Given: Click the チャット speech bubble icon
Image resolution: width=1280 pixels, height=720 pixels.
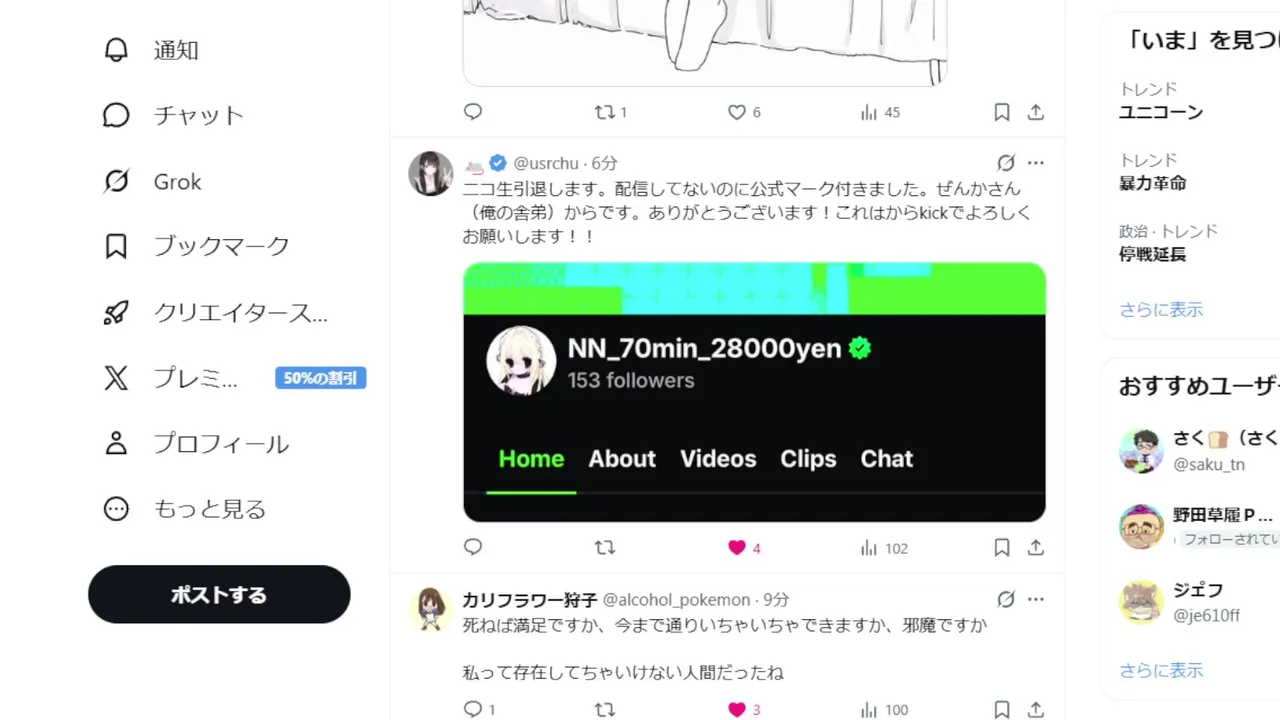Looking at the screenshot, I should (x=116, y=115).
